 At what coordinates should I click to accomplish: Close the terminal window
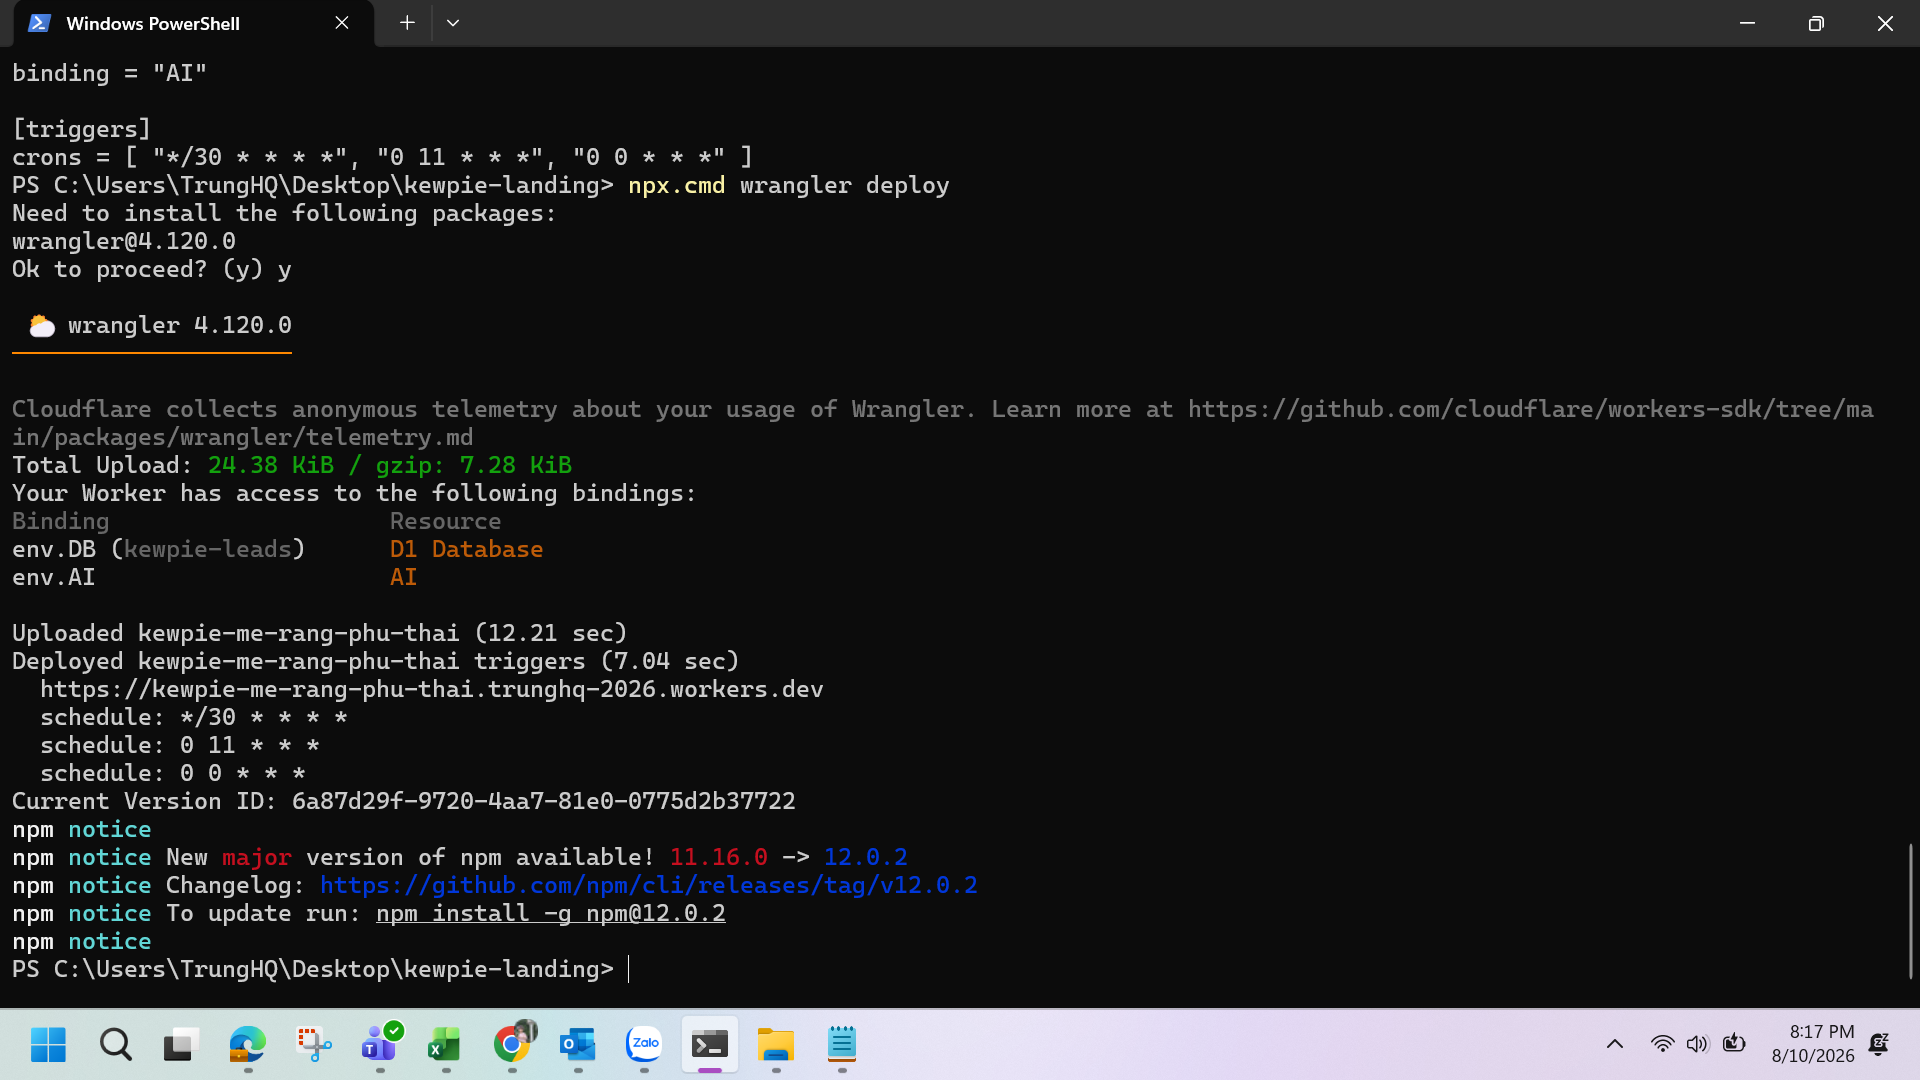click(x=1885, y=23)
